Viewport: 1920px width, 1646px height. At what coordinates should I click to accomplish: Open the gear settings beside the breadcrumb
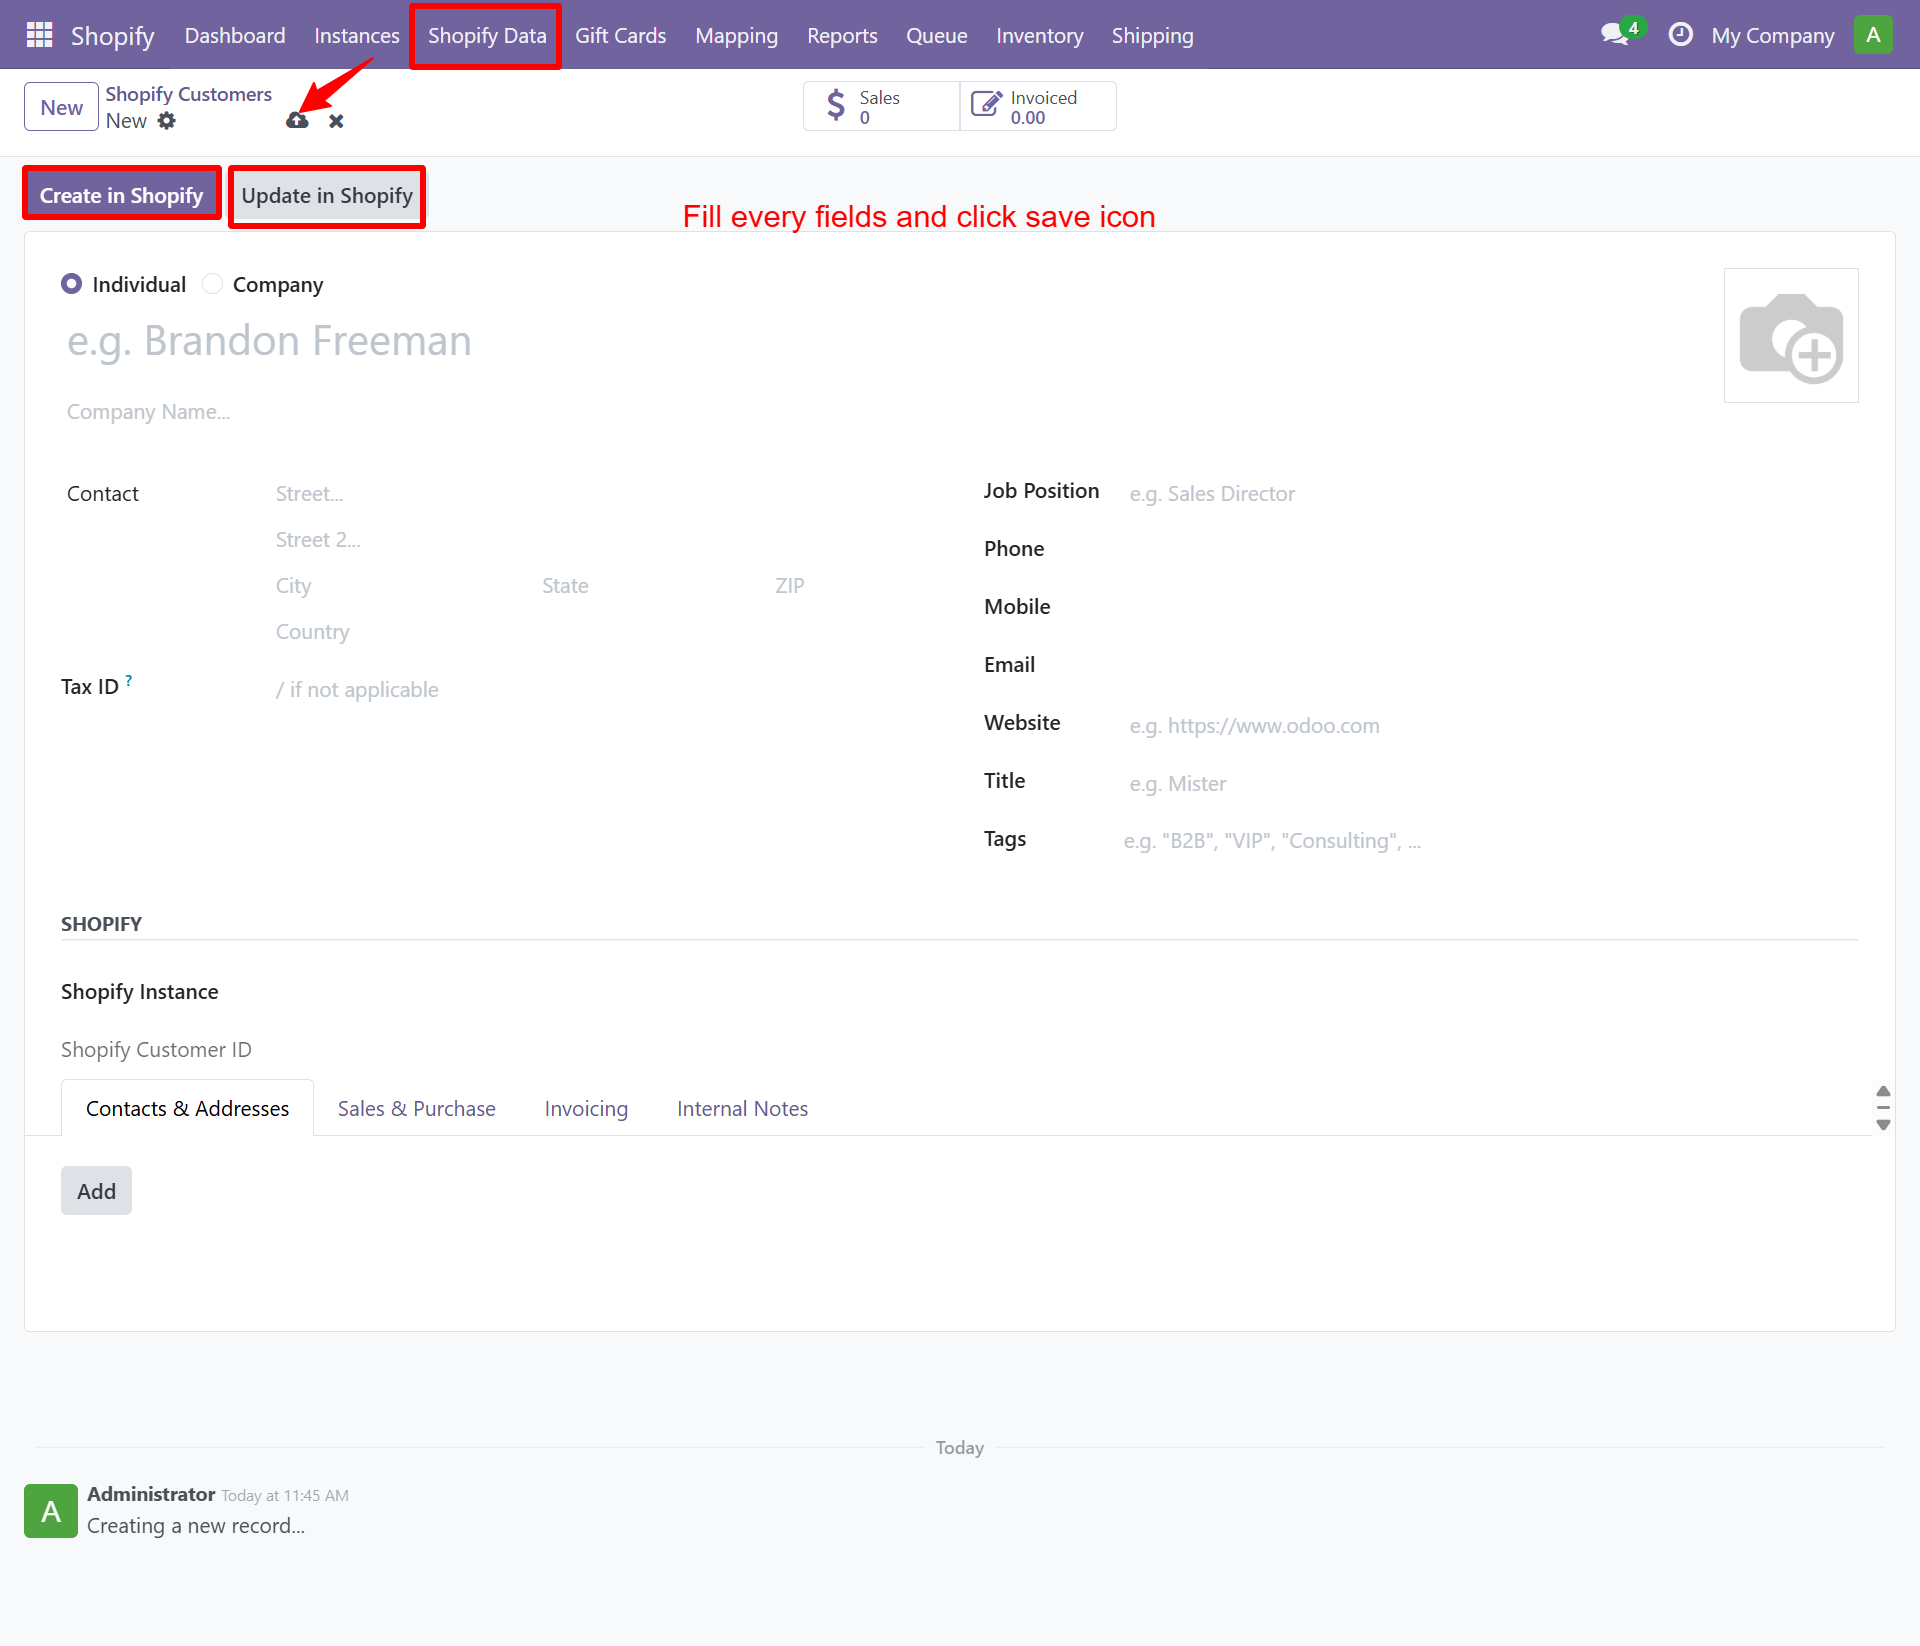click(167, 120)
